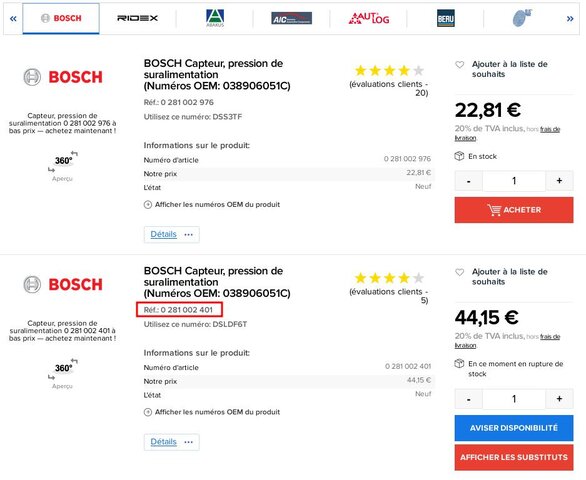586x480 pixels.
Task: Click the quantity field of the first product
Action: point(514,181)
